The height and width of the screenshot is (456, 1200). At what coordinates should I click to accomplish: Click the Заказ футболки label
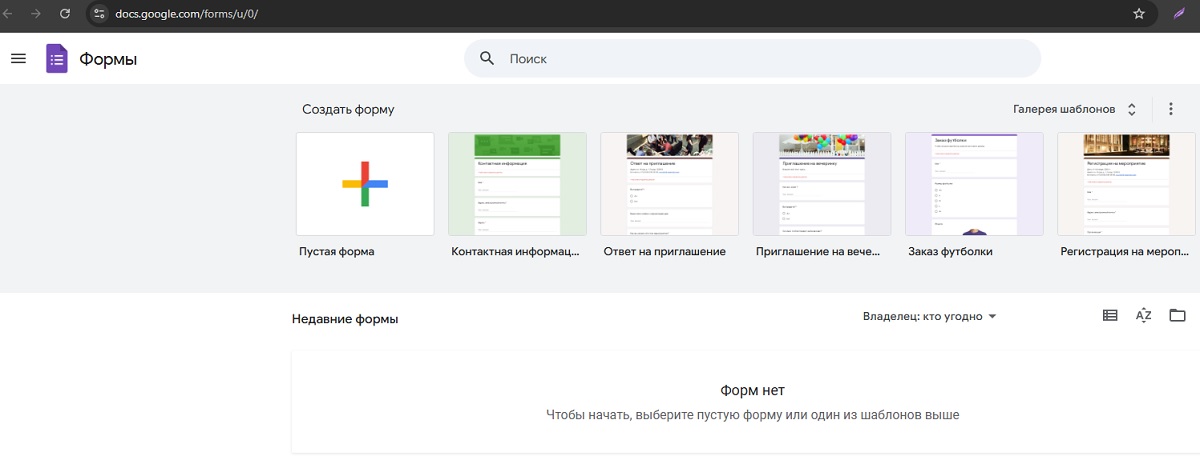[x=950, y=252]
